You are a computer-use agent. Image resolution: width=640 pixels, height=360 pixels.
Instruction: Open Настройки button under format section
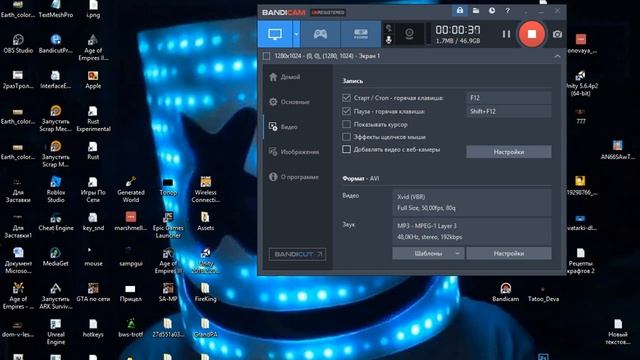click(x=509, y=253)
